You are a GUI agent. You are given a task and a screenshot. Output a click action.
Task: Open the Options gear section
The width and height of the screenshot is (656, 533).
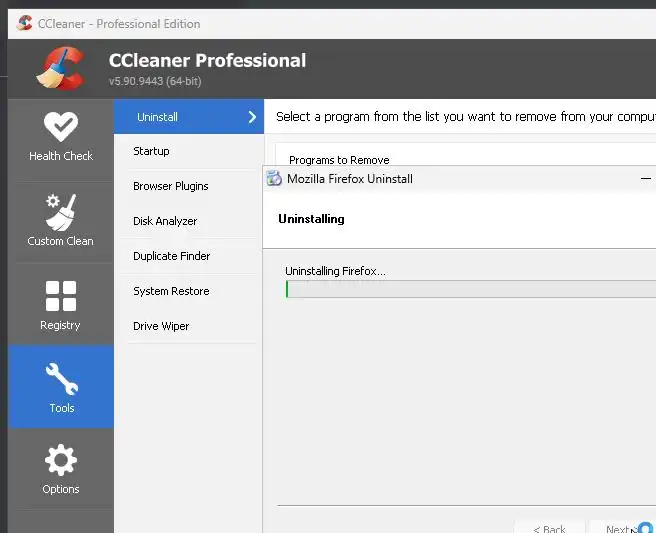61,469
